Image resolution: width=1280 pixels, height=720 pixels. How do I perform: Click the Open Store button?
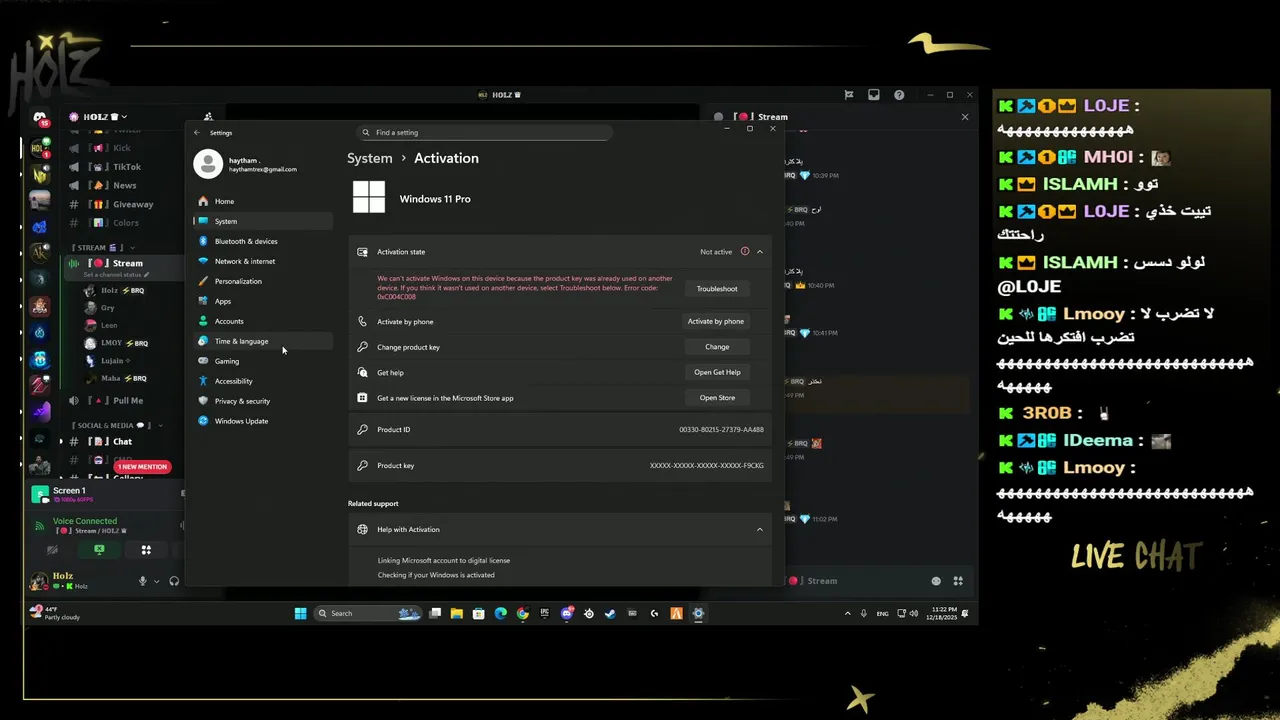[x=717, y=398]
